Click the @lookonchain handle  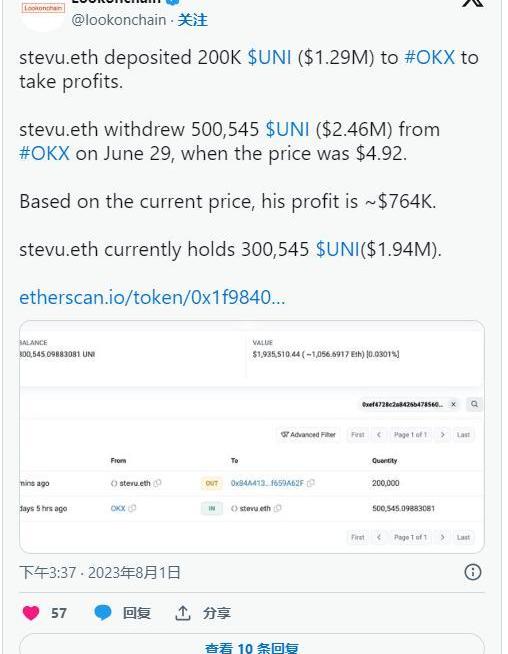click(119, 20)
